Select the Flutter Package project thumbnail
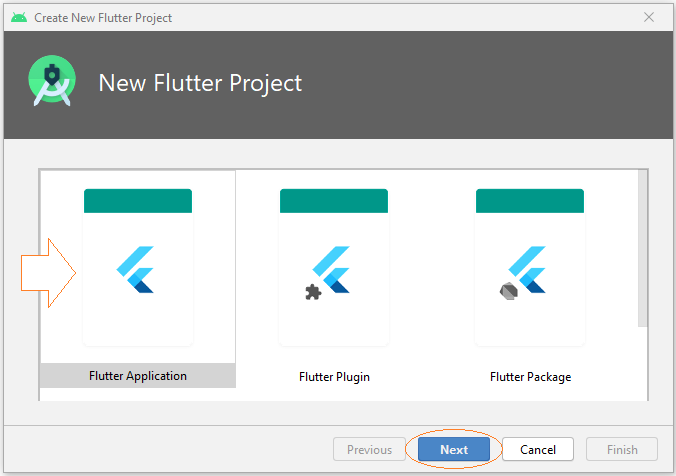 530,267
